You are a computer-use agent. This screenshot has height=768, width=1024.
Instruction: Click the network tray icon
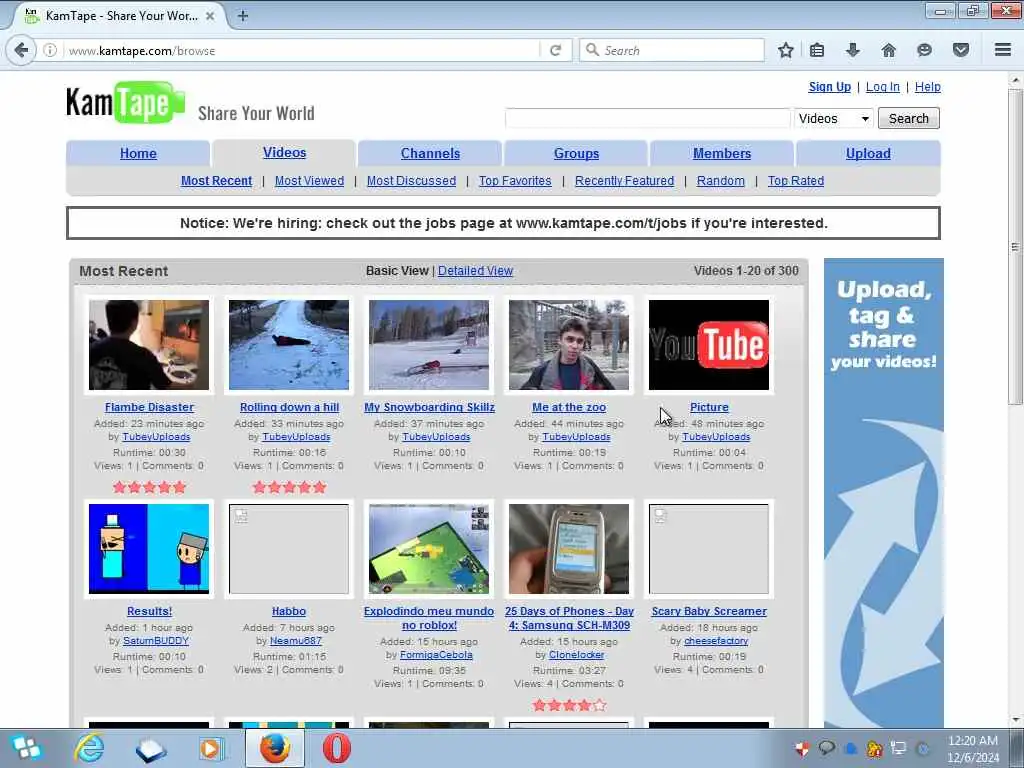click(x=899, y=748)
